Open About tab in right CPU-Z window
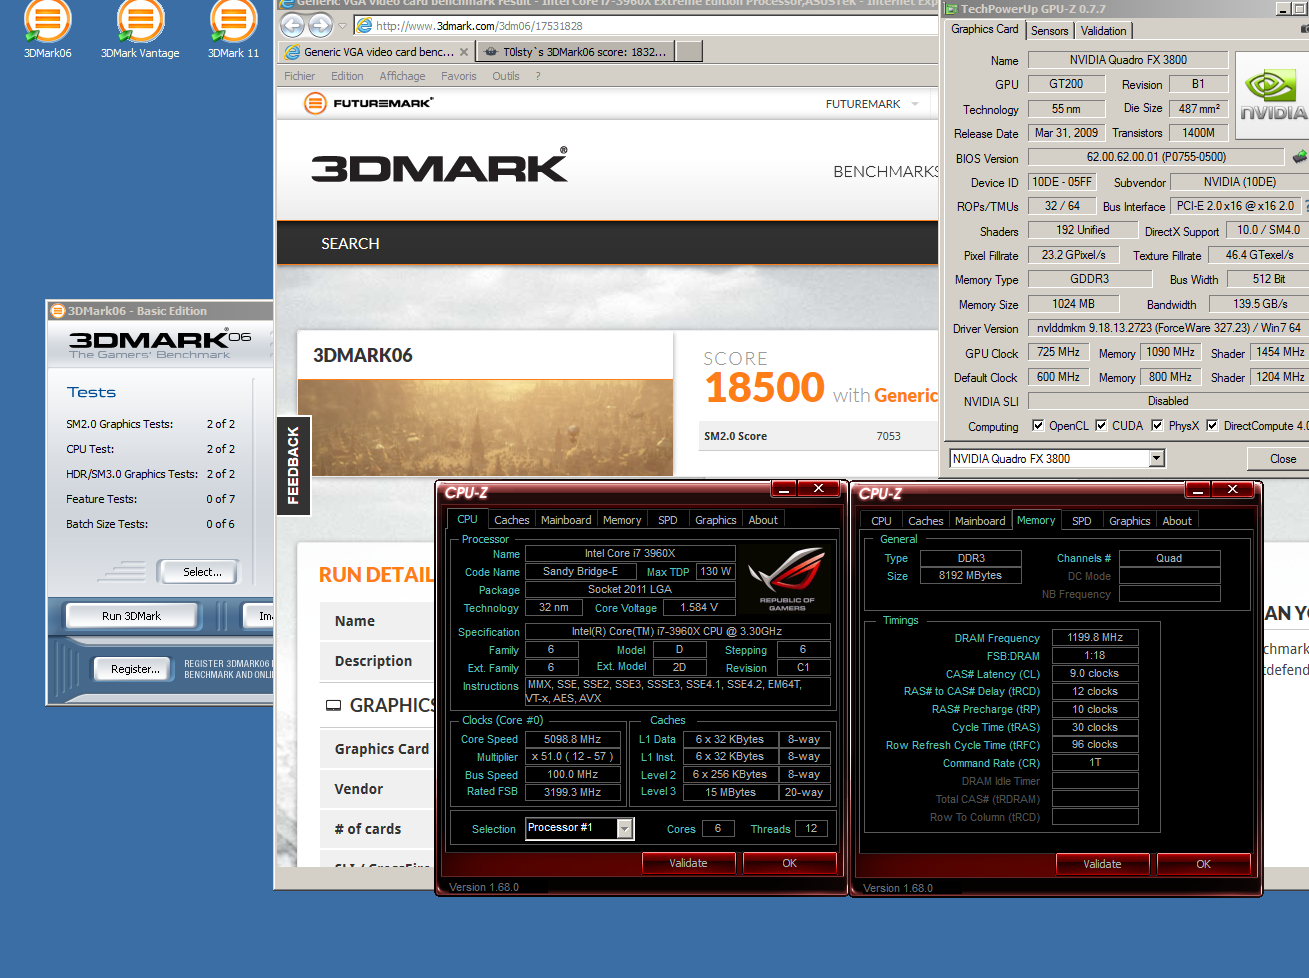The width and height of the screenshot is (1309, 978). click(1177, 521)
